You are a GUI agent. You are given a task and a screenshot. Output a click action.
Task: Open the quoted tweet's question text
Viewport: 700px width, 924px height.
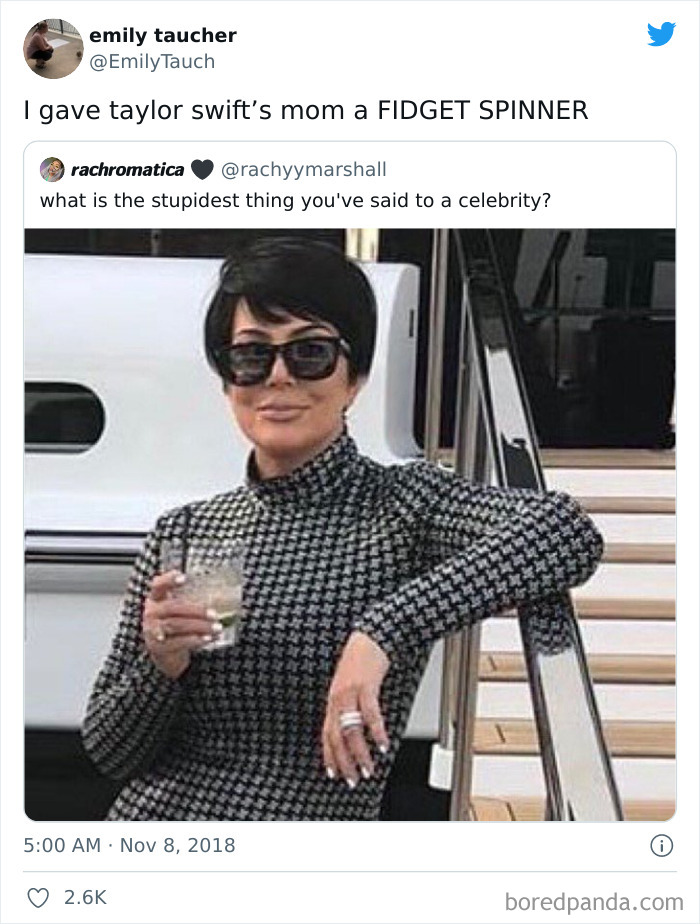(295, 200)
